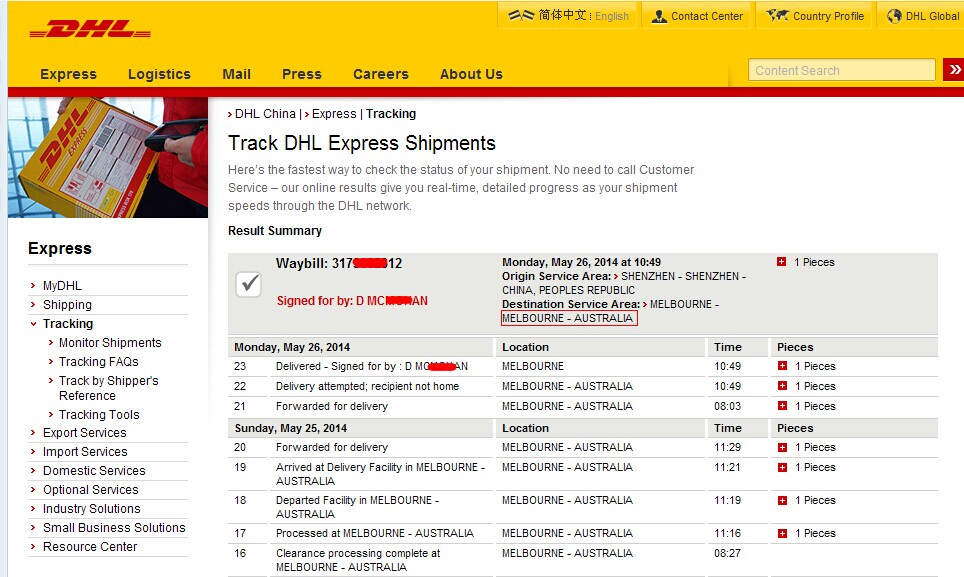Expand pieces for row 21 Forwarded for delivery
This screenshot has height=577, width=964.
pos(782,406)
